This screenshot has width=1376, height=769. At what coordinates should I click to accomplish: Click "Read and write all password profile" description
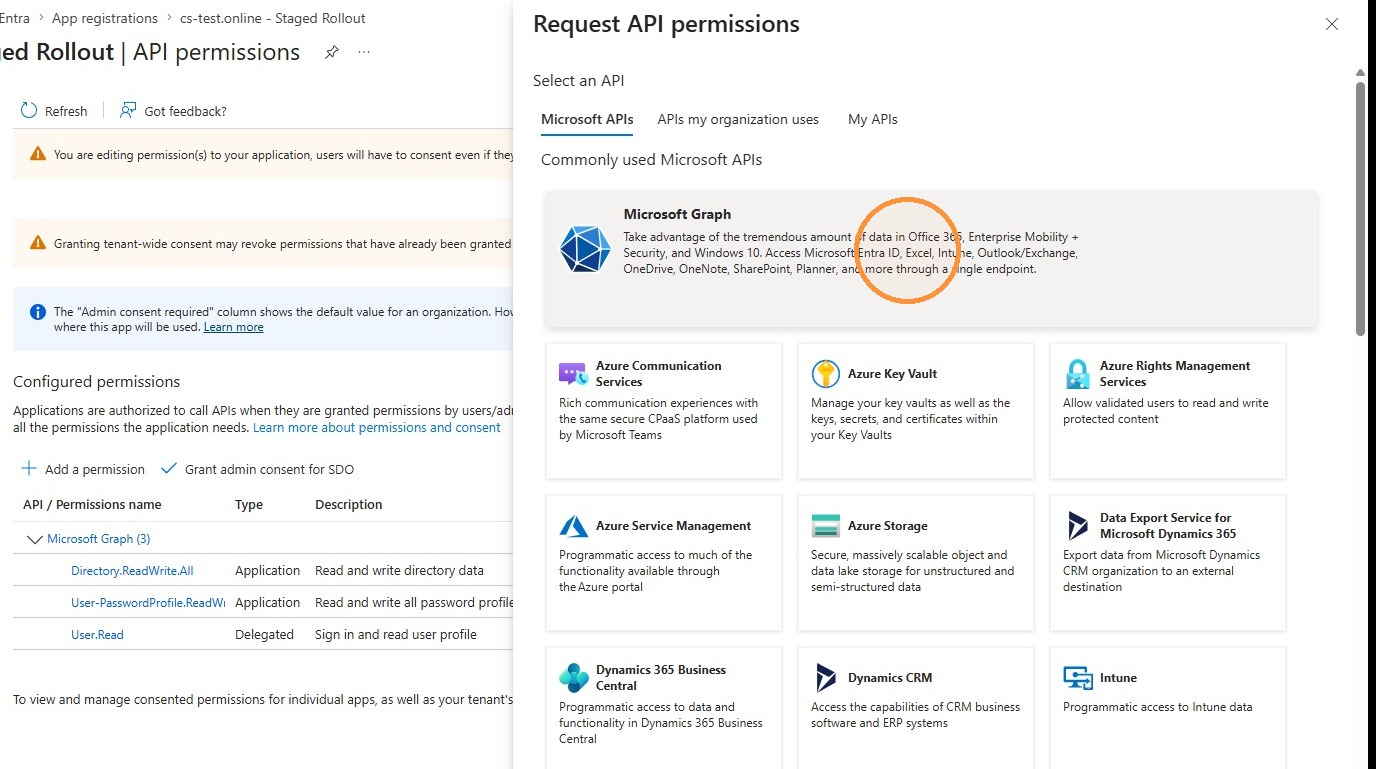[x=414, y=603]
